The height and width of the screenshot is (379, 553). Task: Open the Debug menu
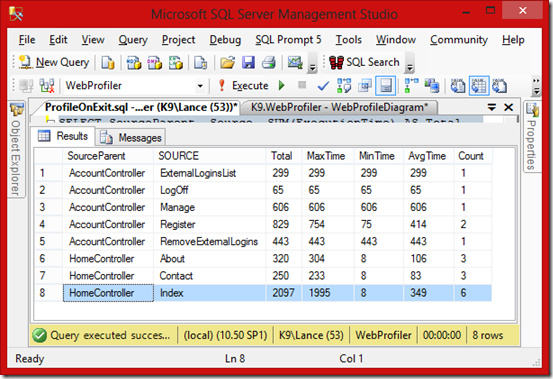coord(225,39)
